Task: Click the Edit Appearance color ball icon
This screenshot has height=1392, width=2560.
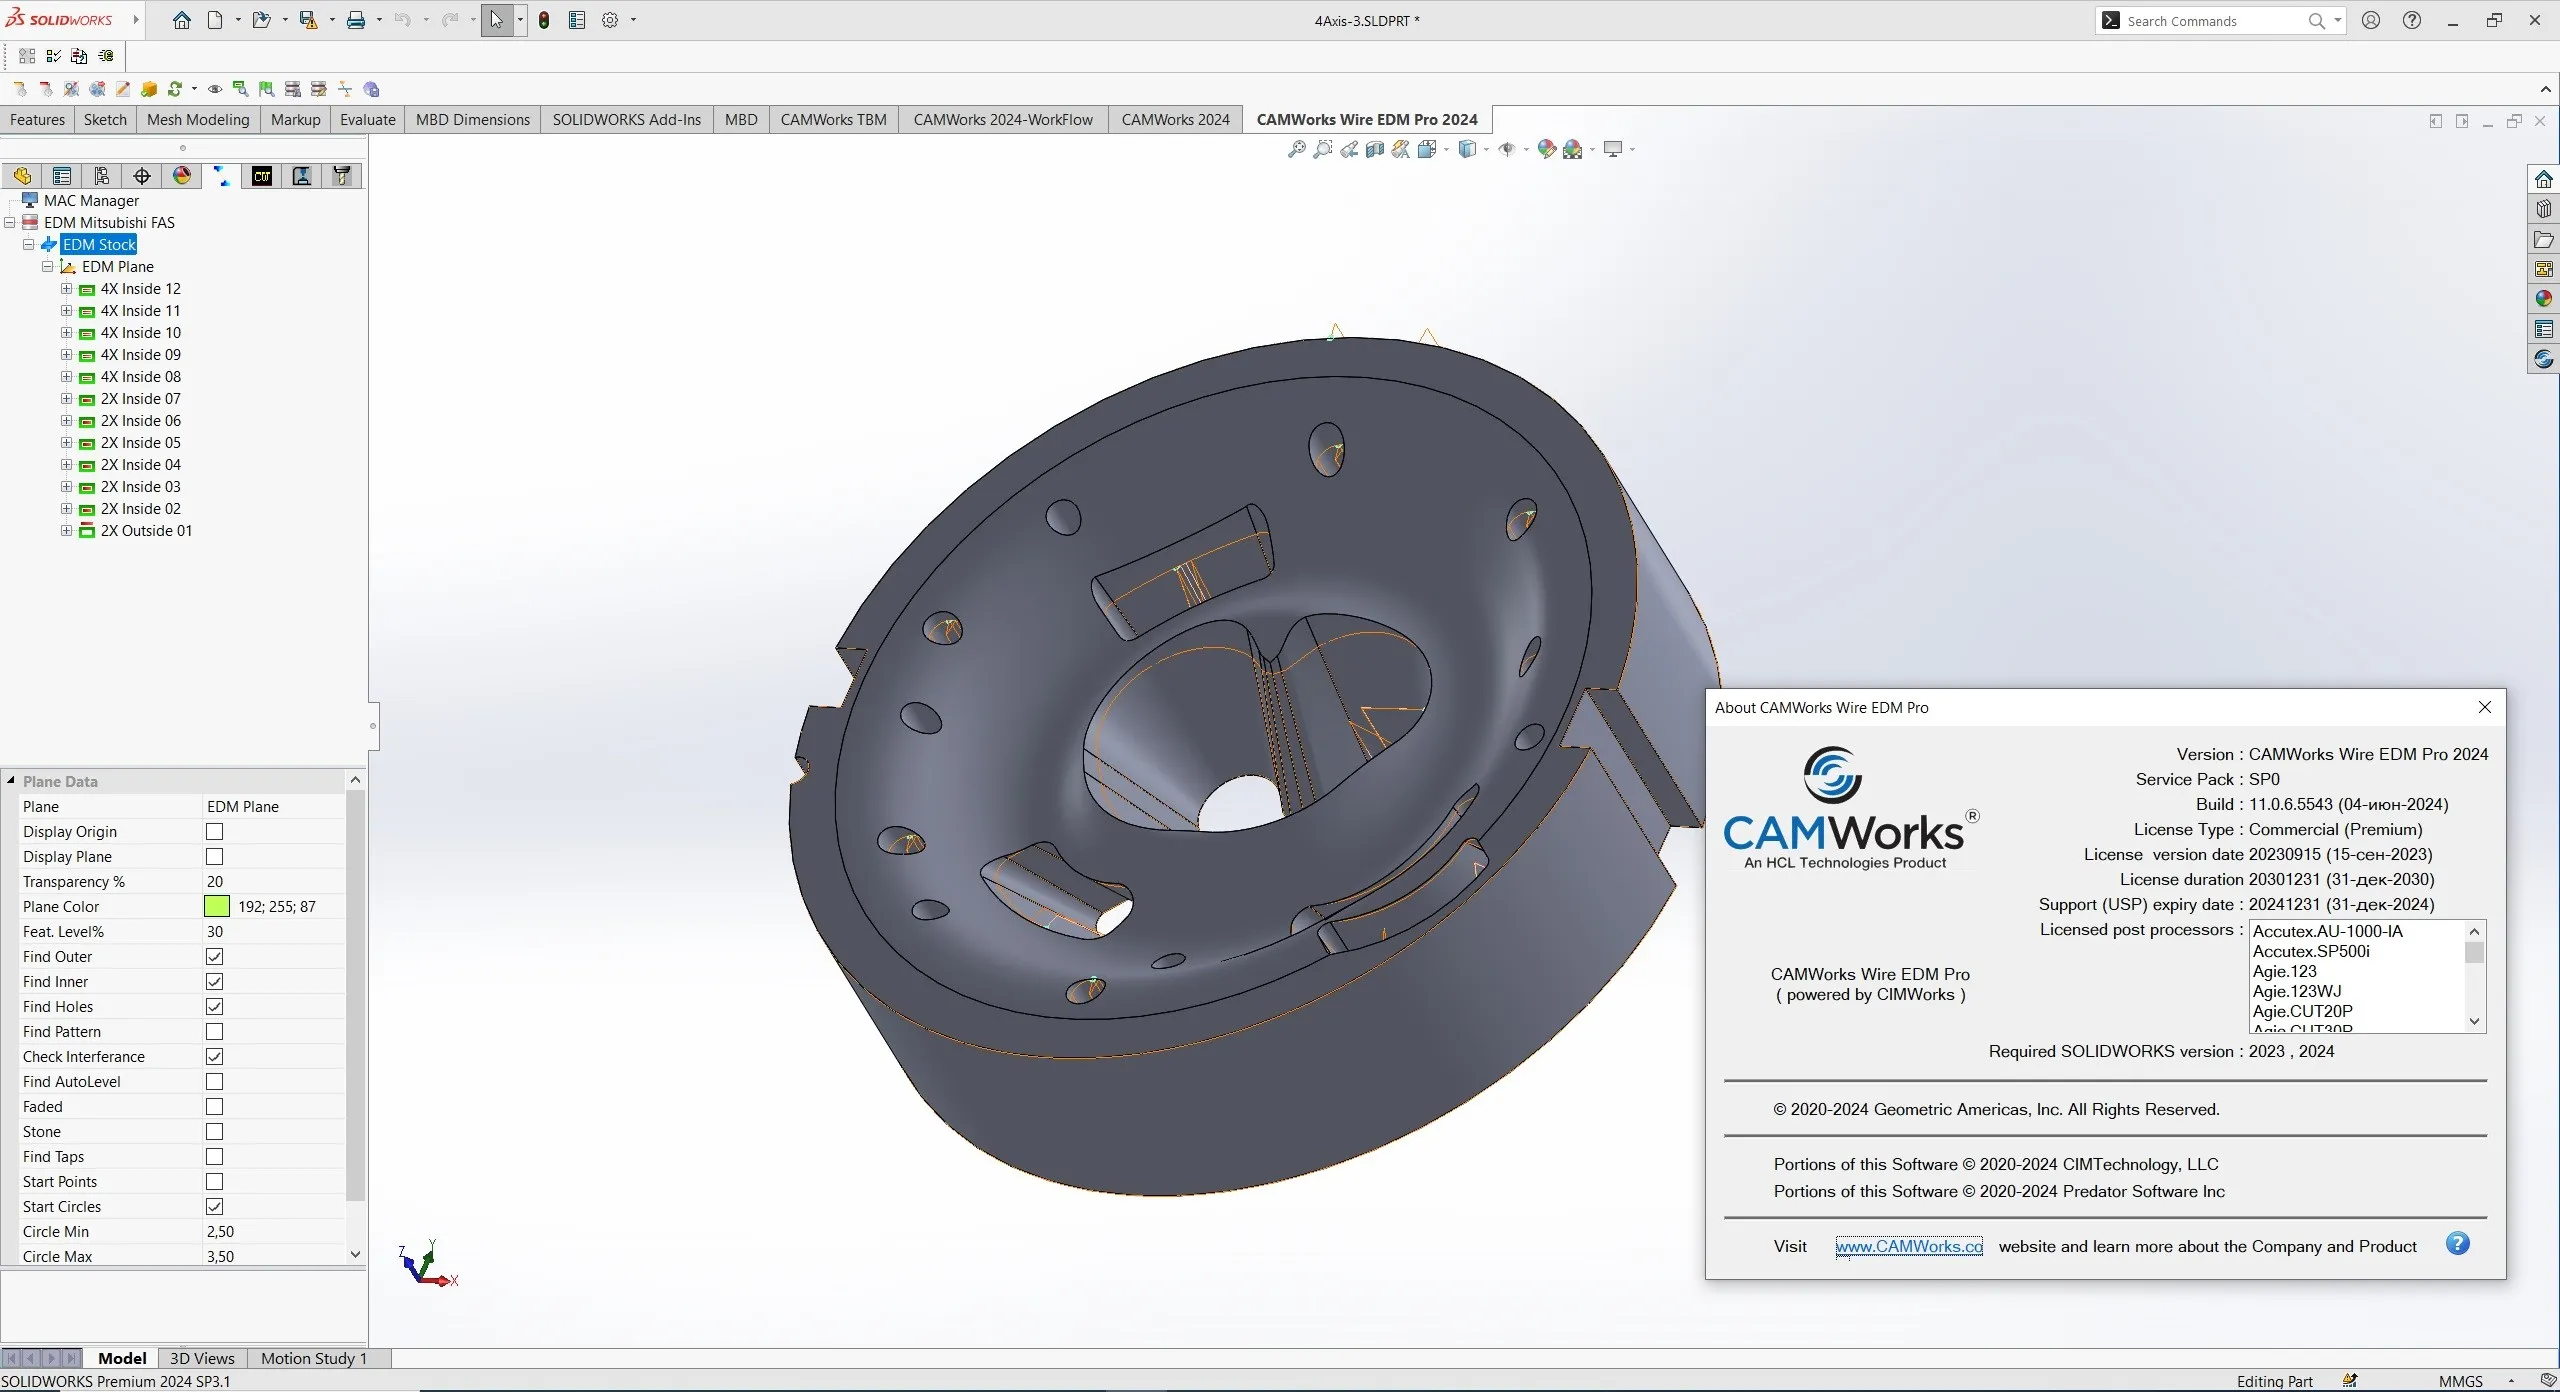Action: [1546, 149]
